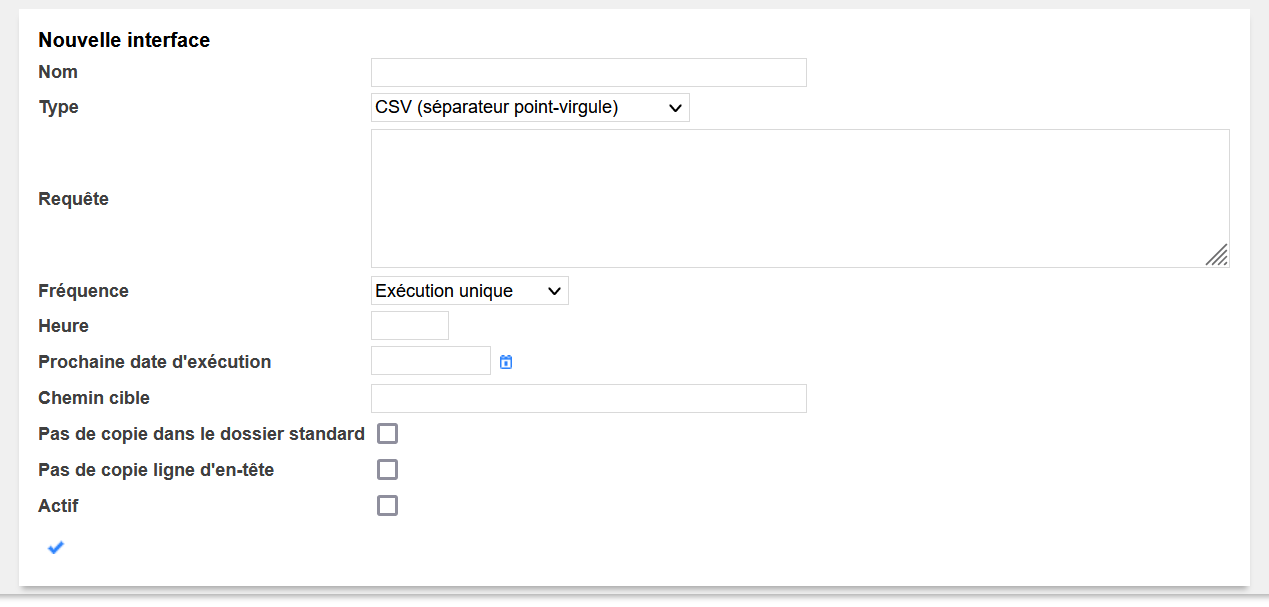Screen dimensions: 1269x607
Task: Focus the Nom text field
Action: click(588, 73)
